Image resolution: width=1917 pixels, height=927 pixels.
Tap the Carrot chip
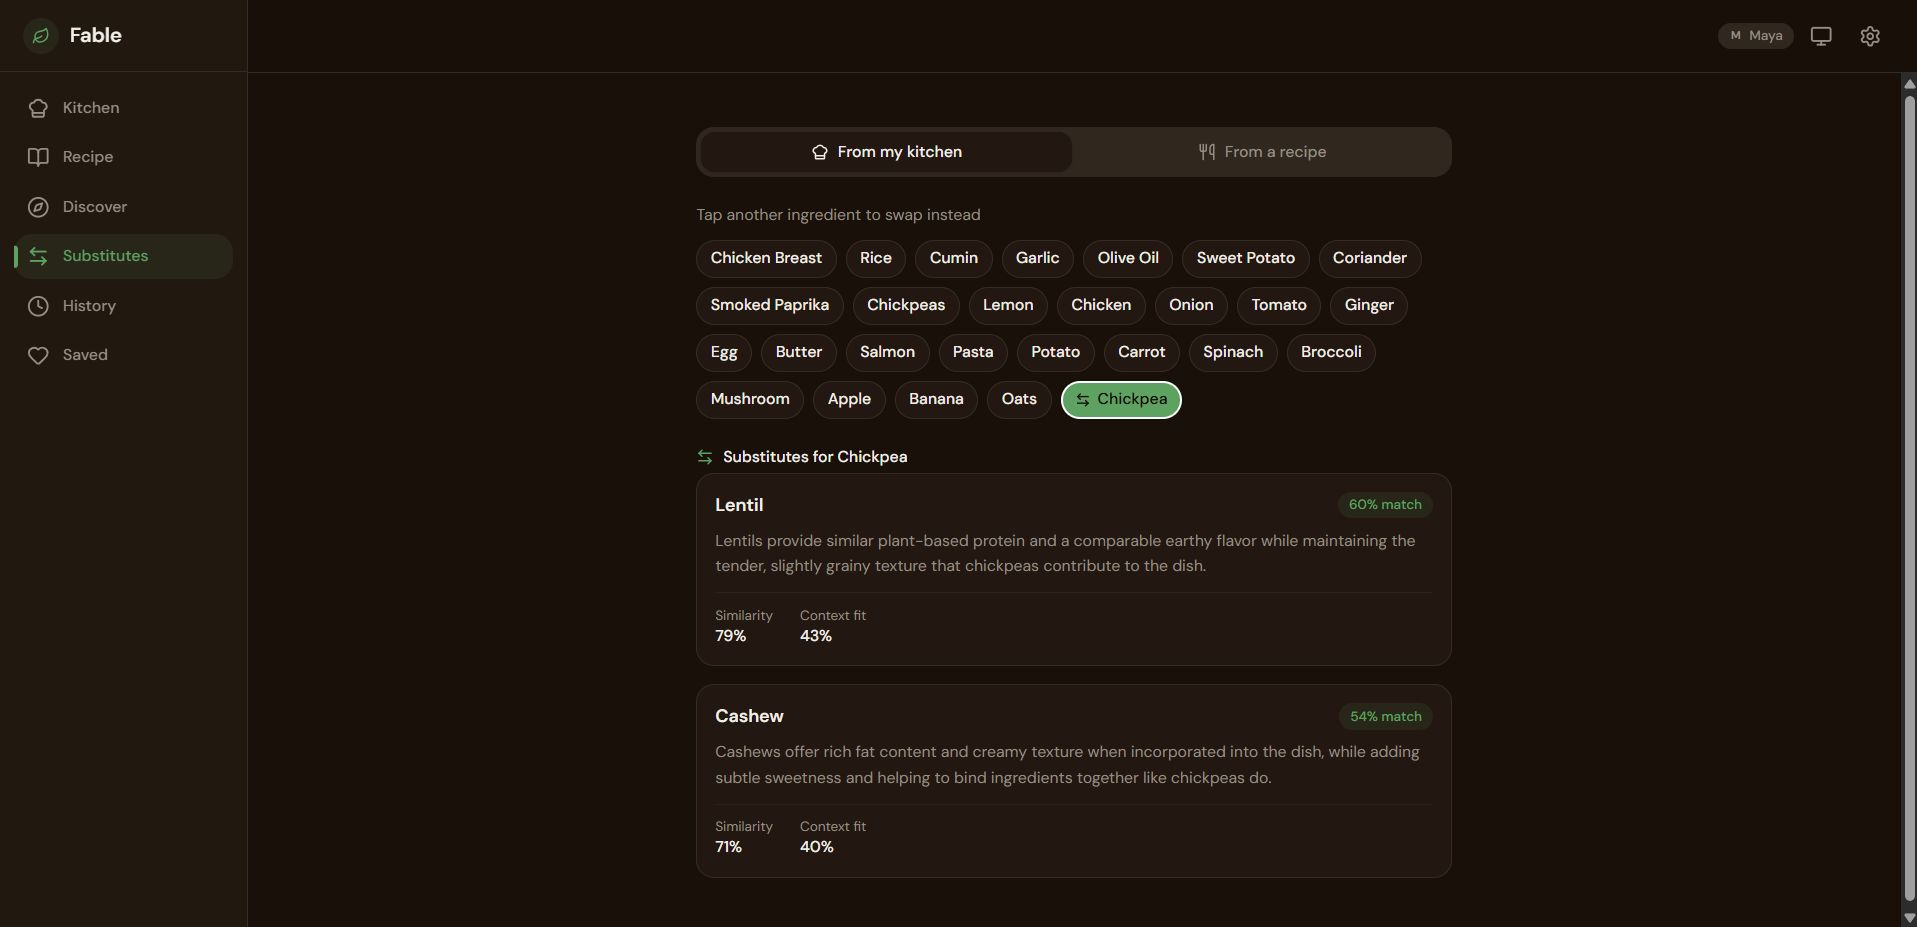1141,352
